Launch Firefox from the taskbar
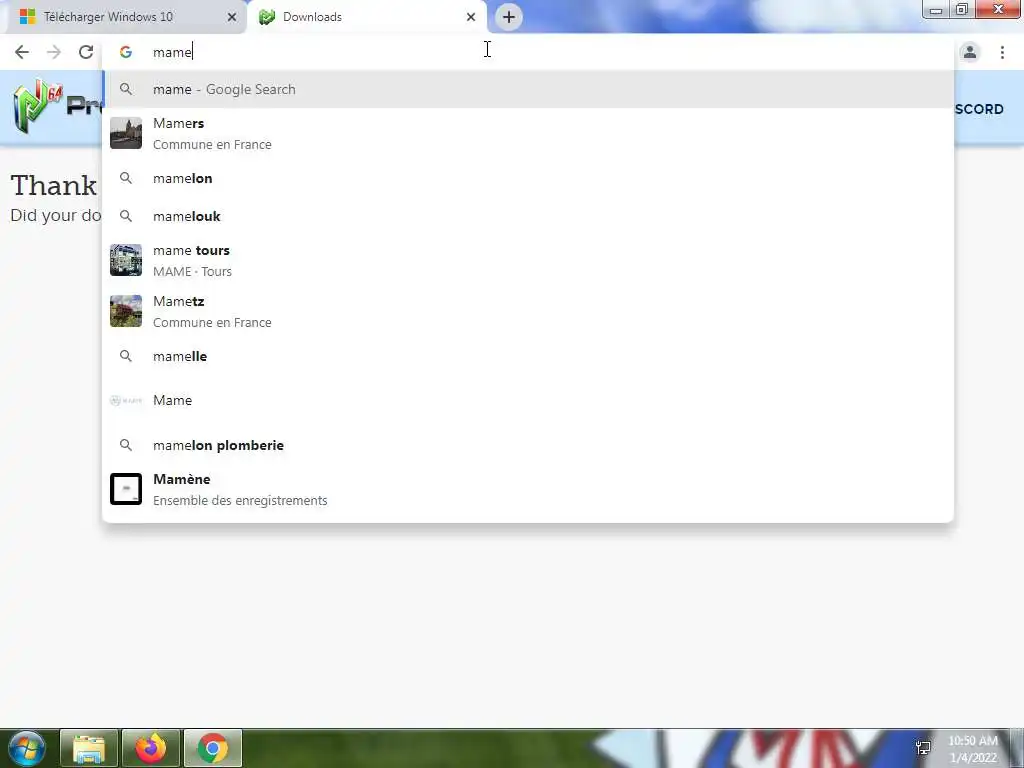The height and width of the screenshot is (768, 1024). [151, 748]
